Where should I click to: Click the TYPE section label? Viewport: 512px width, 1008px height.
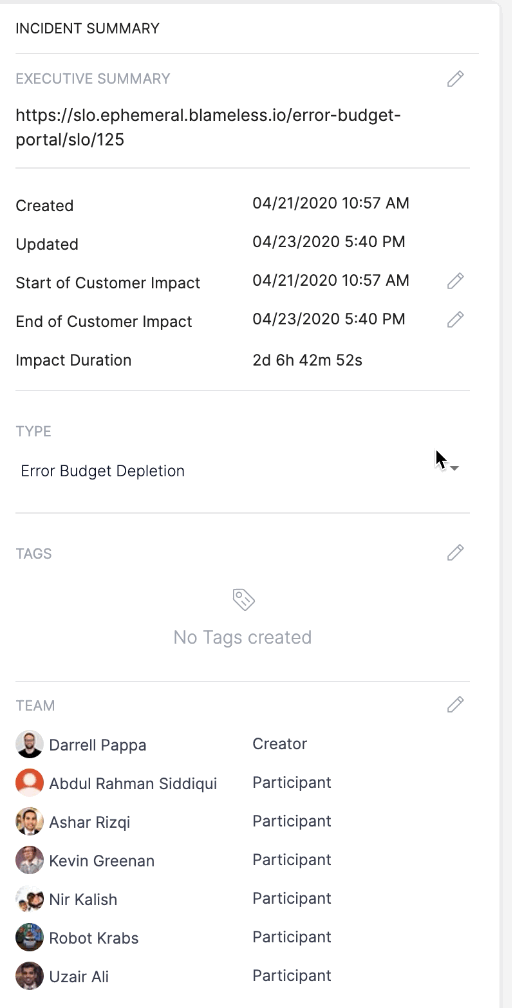[x=33, y=431]
